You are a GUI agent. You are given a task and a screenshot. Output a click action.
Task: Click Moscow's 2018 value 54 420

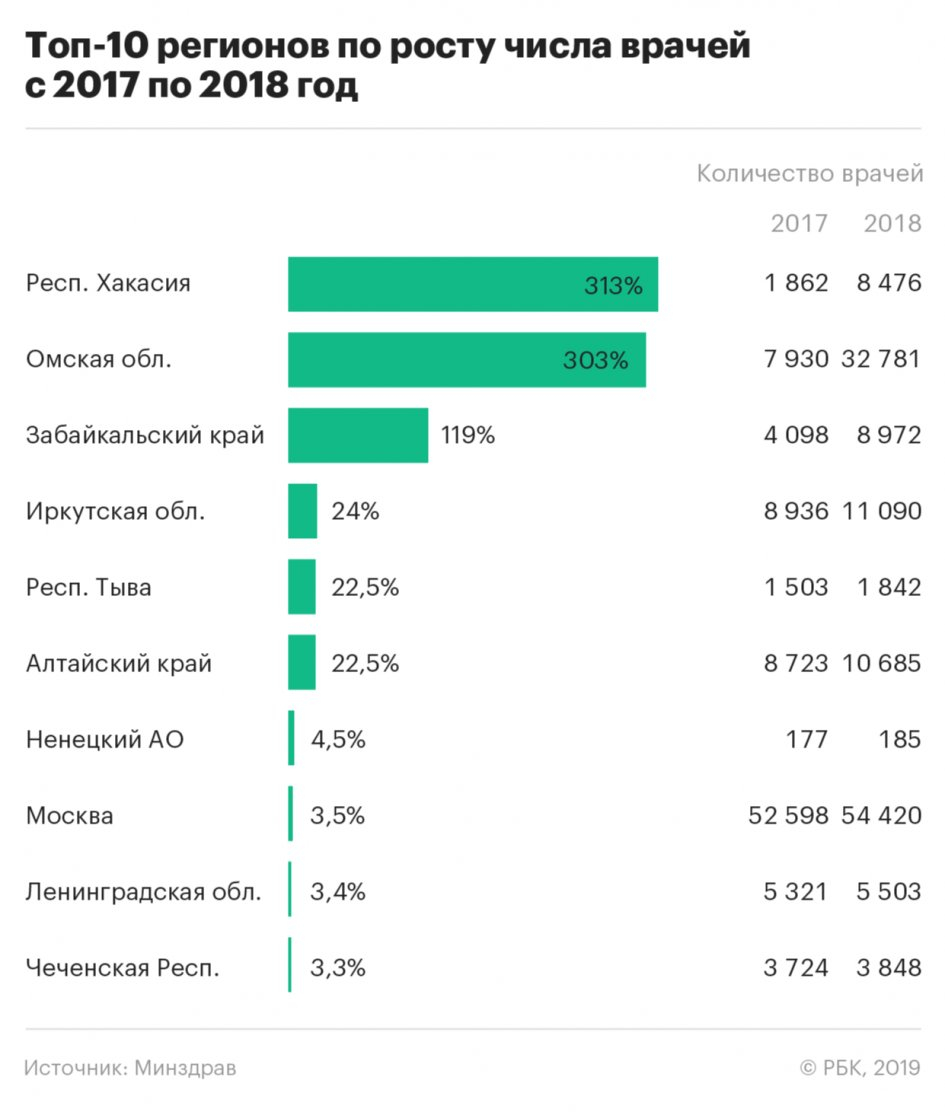[881, 816]
